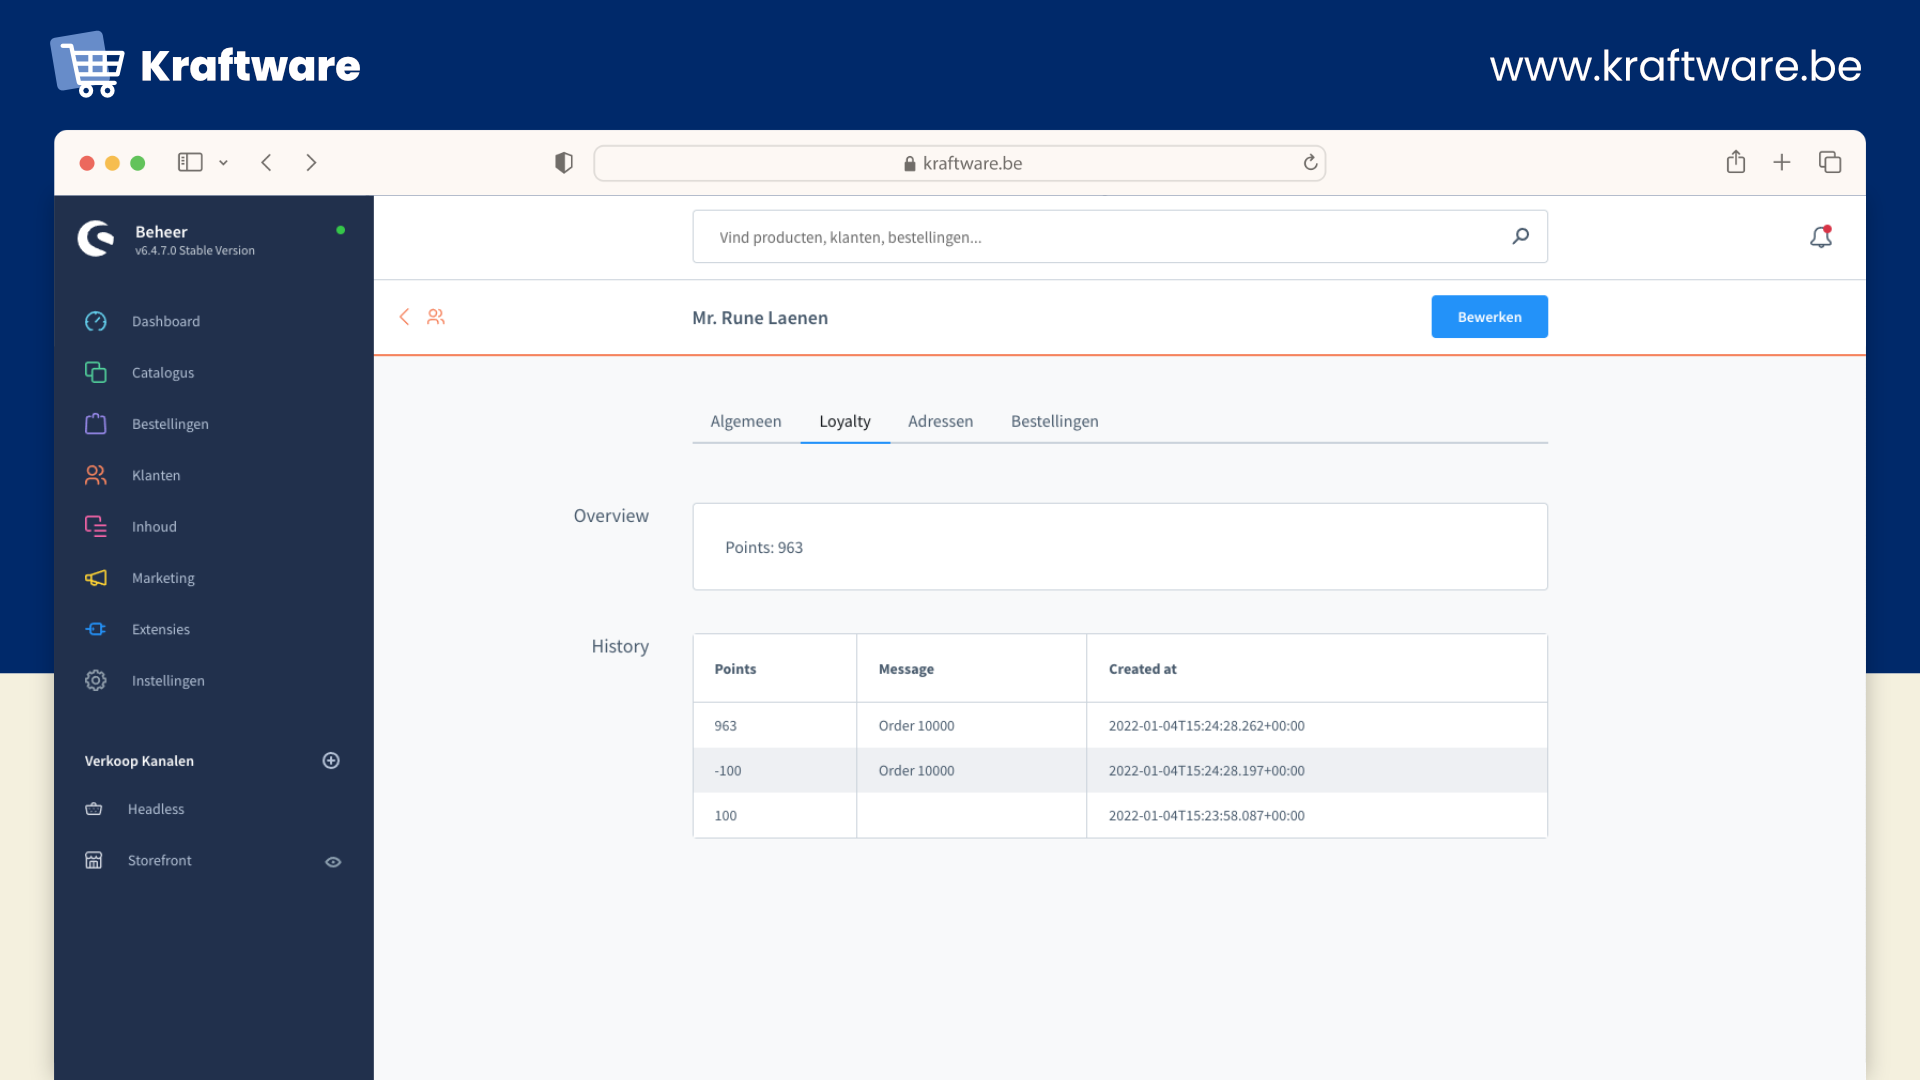The width and height of the screenshot is (1920, 1080).
Task: Open the Headless sales channel
Action: pos(156,809)
